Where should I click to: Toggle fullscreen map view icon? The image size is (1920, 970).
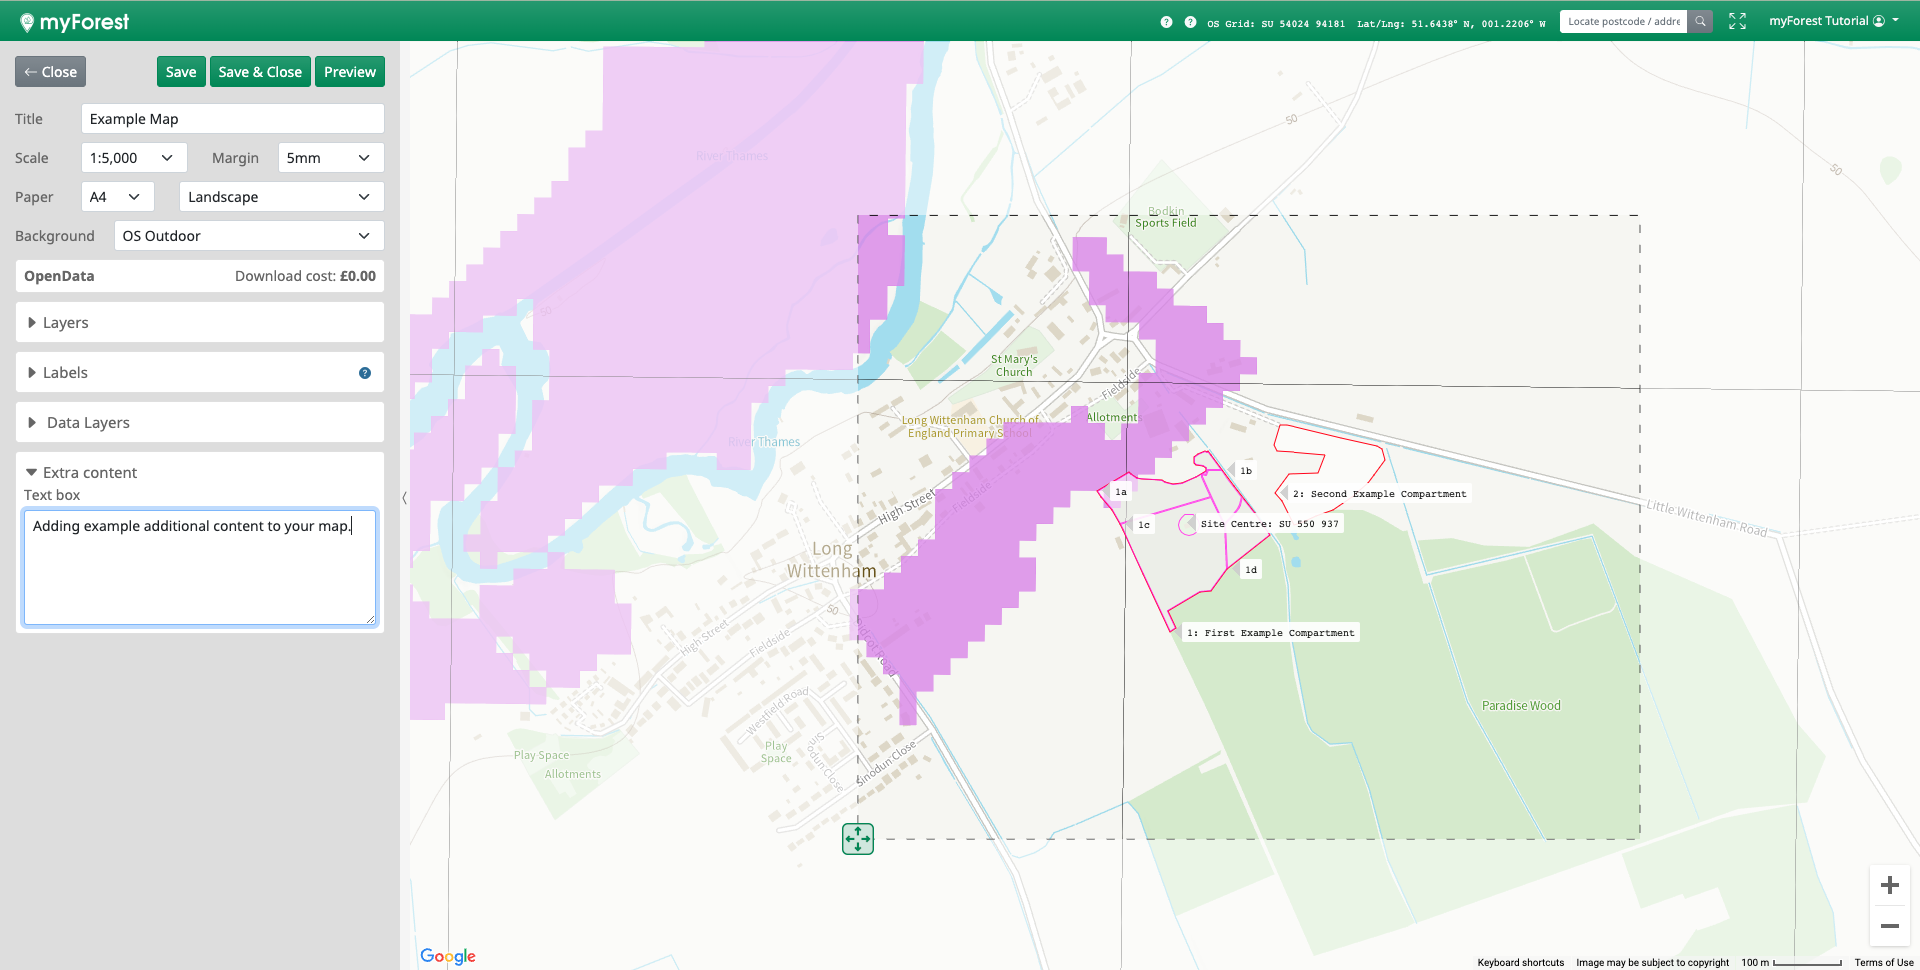tap(1737, 21)
